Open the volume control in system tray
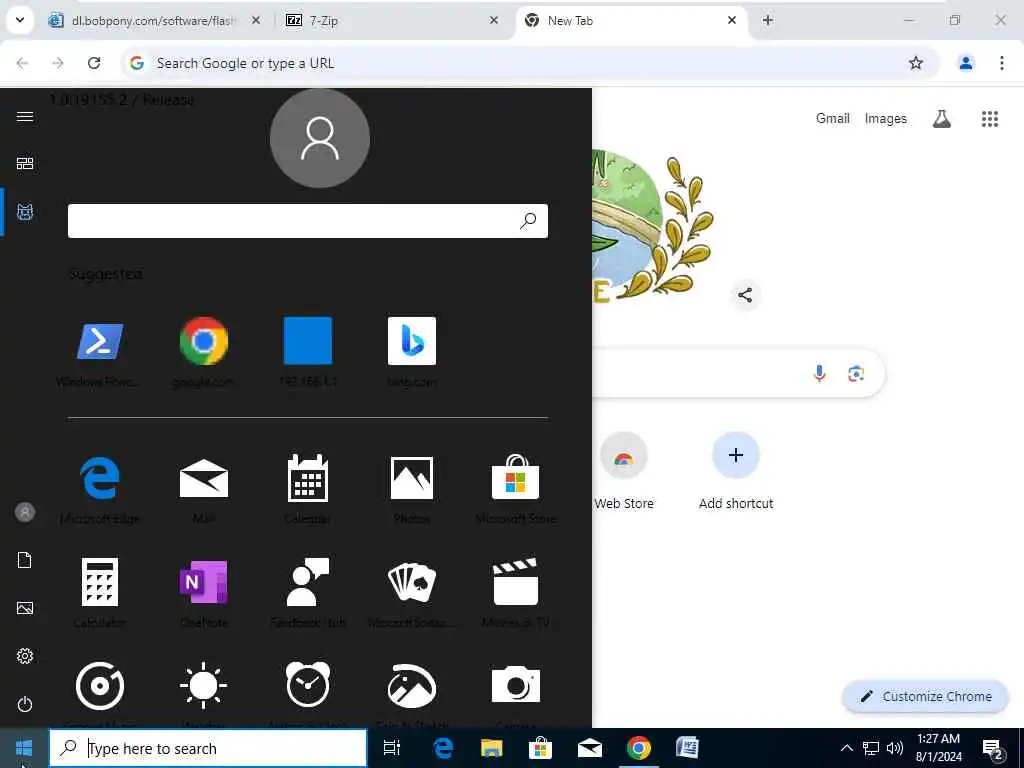The width and height of the screenshot is (1024, 768). coord(895,748)
